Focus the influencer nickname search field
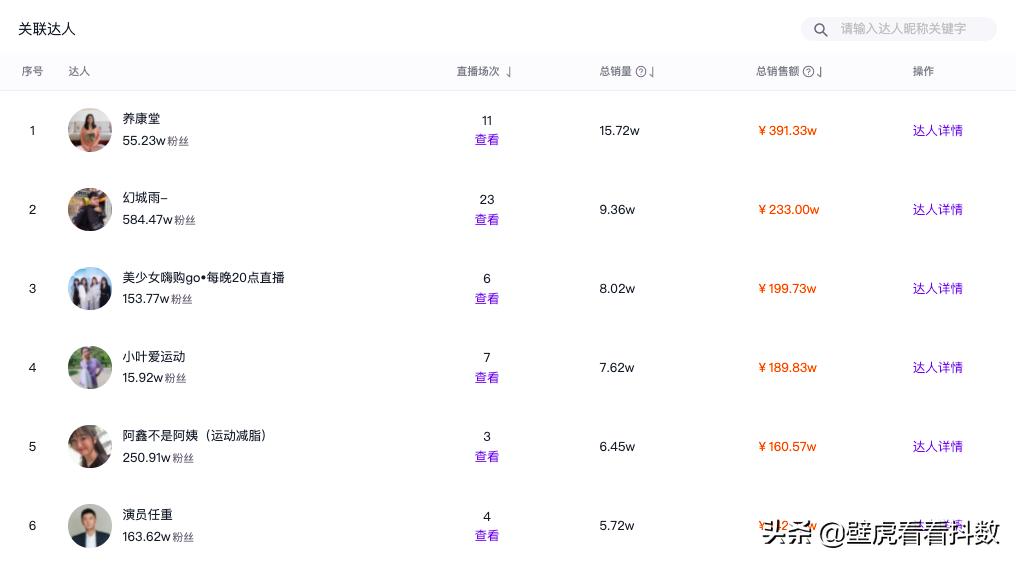The image size is (1016, 562). 899,29
